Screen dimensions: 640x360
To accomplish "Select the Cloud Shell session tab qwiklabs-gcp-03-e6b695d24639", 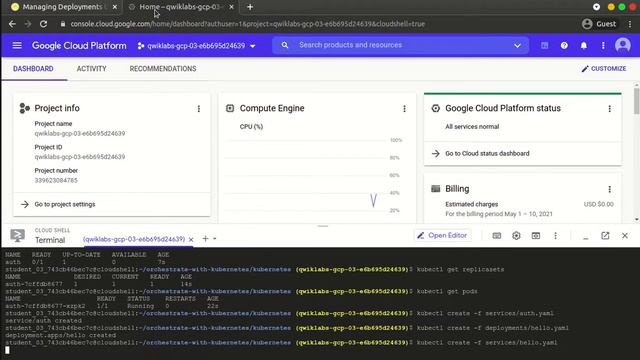I will pos(133,239).
